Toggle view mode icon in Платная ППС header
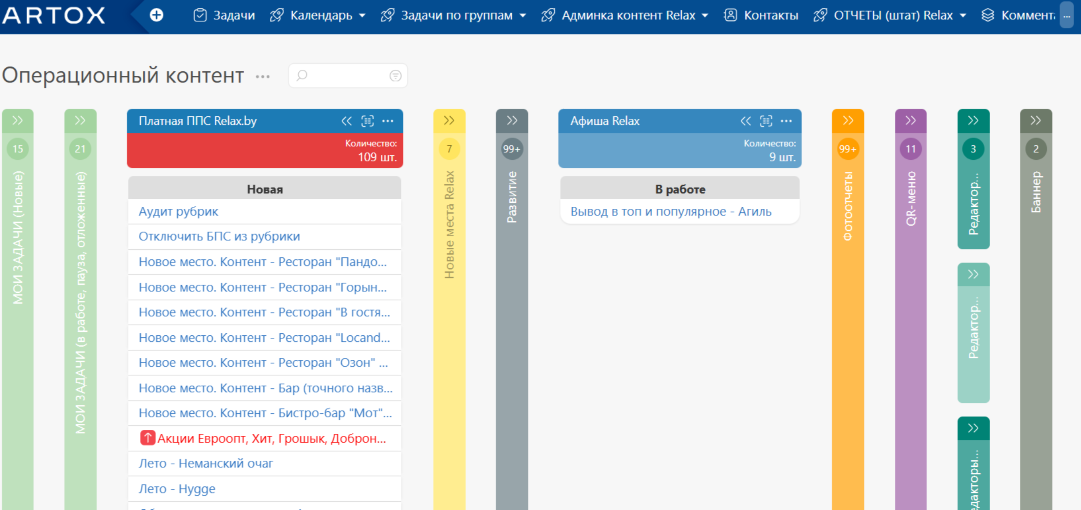The height and width of the screenshot is (510, 1081). coord(367,121)
